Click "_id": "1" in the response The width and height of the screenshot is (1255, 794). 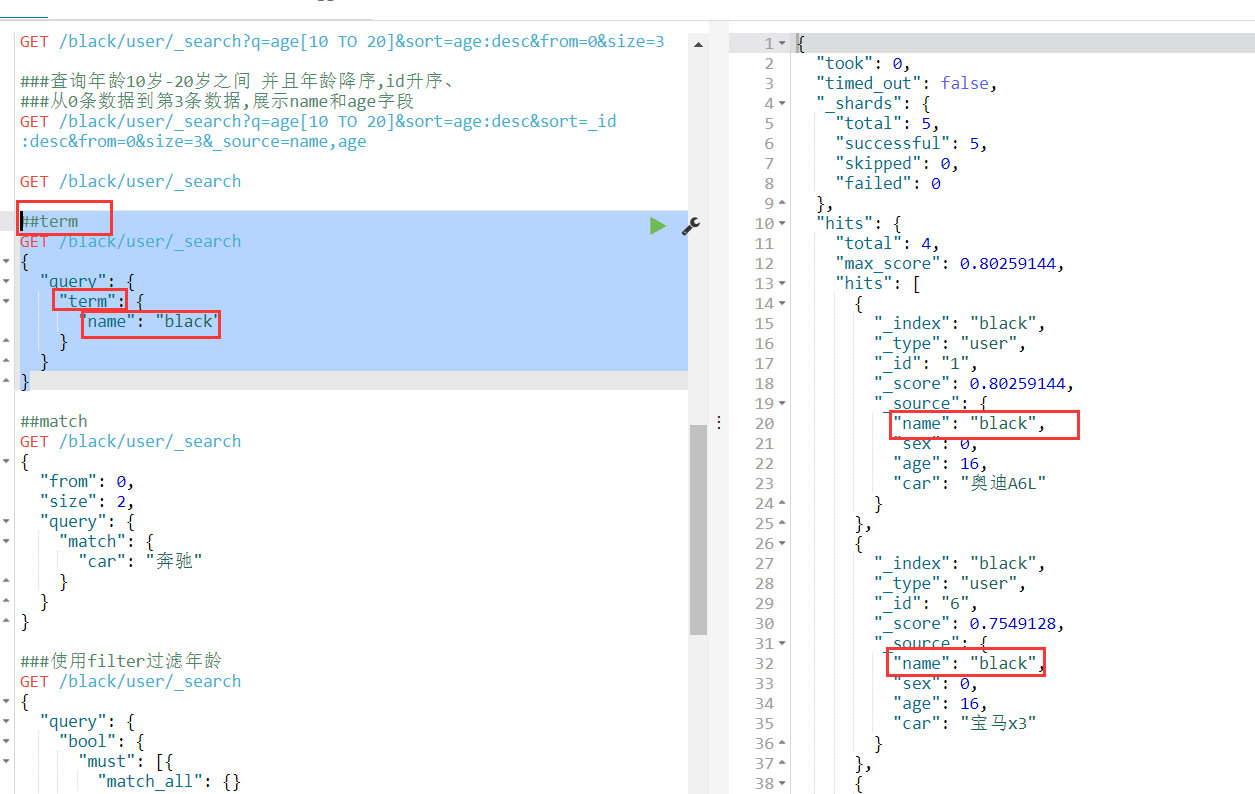coord(926,363)
